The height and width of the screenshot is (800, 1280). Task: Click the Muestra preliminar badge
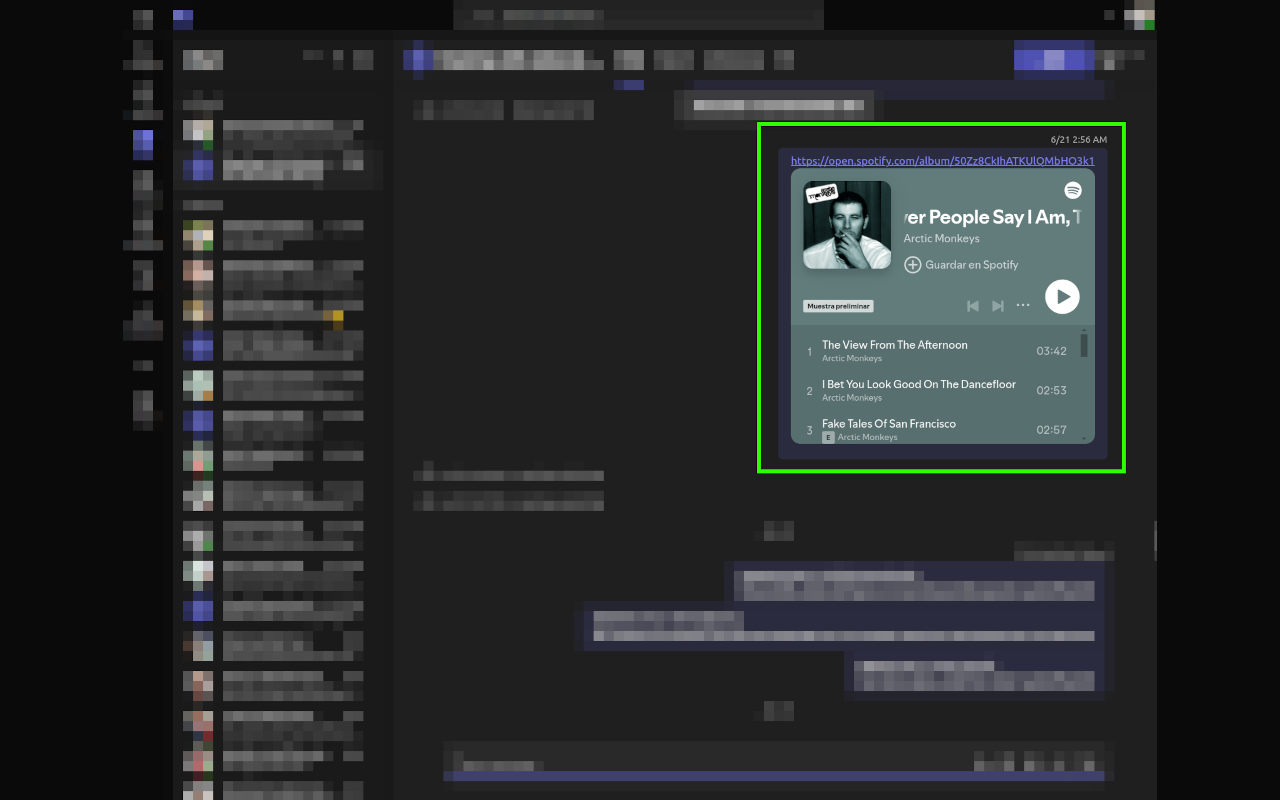coord(838,306)
